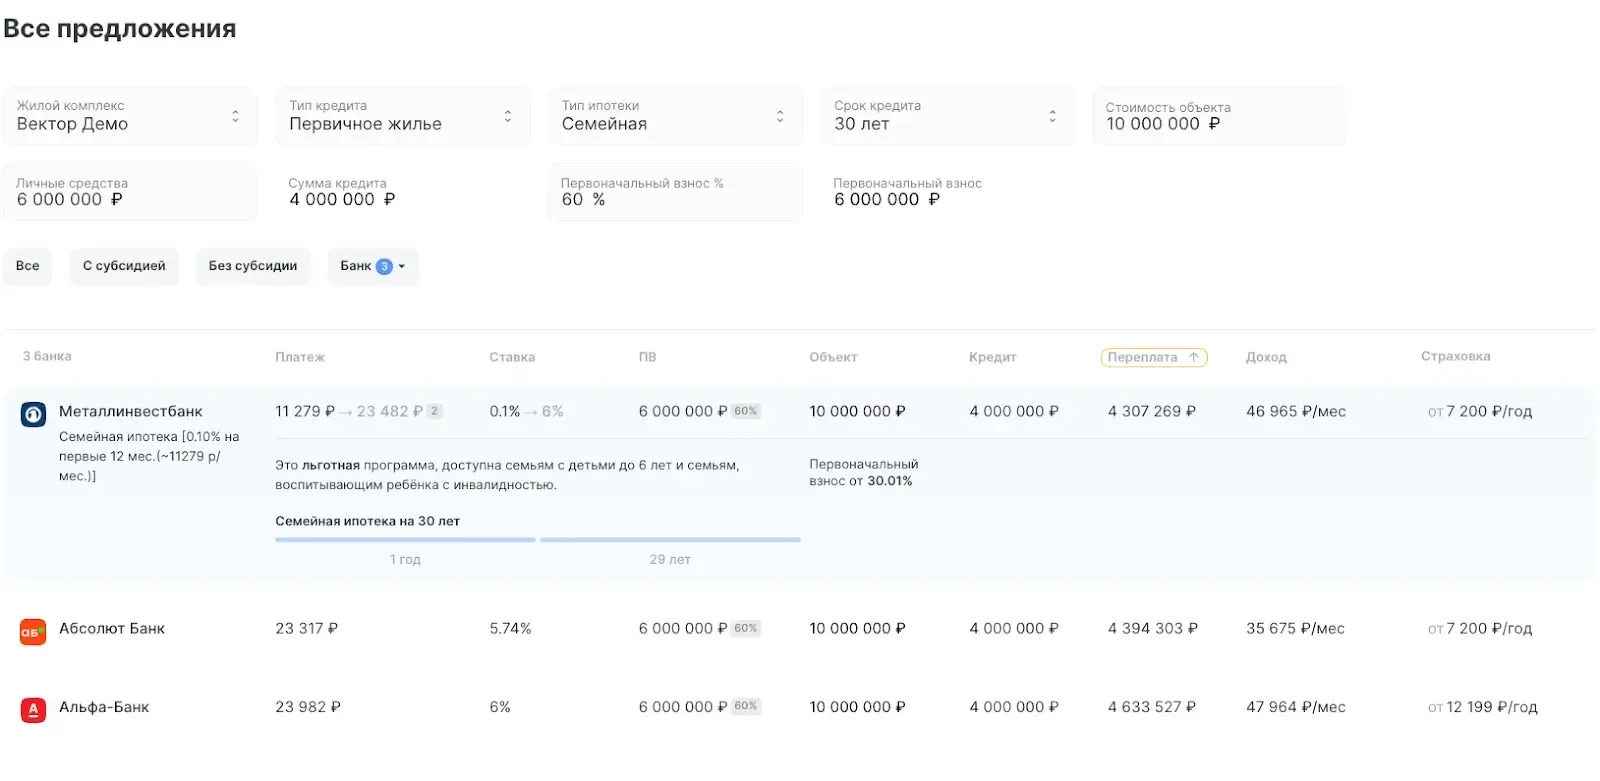Click the payment 23 317 ₽
This screenshot has width=1600, height=781.
click(x=306, y=628)
